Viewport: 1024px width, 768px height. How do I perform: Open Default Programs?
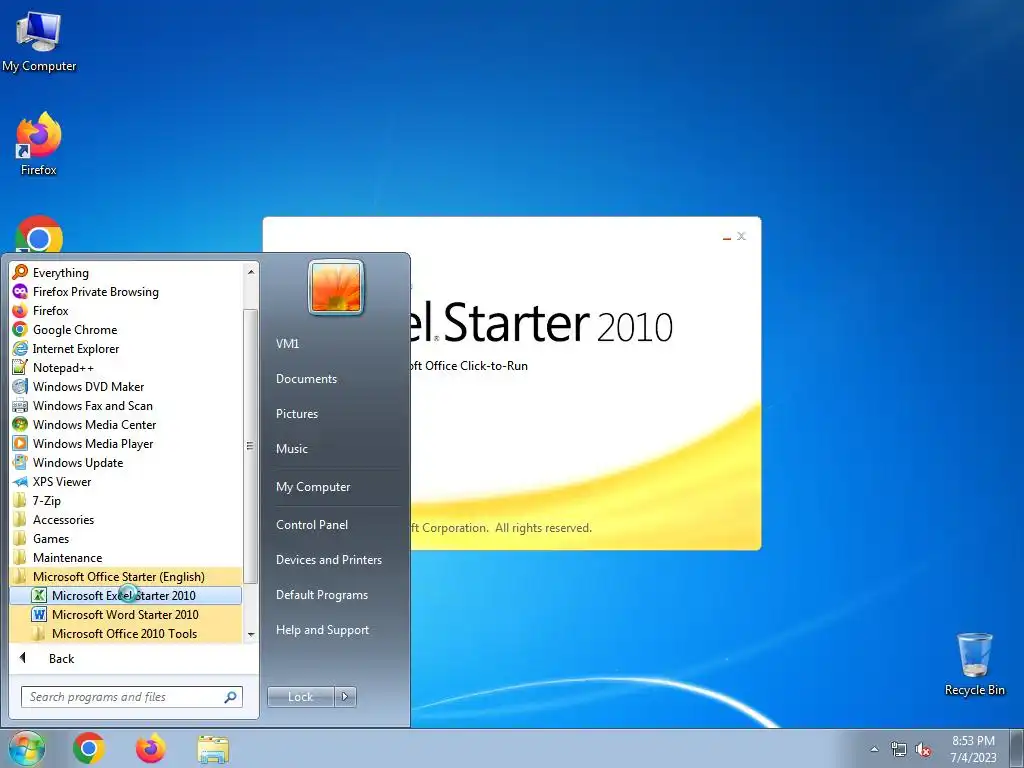tap(321, 595)
